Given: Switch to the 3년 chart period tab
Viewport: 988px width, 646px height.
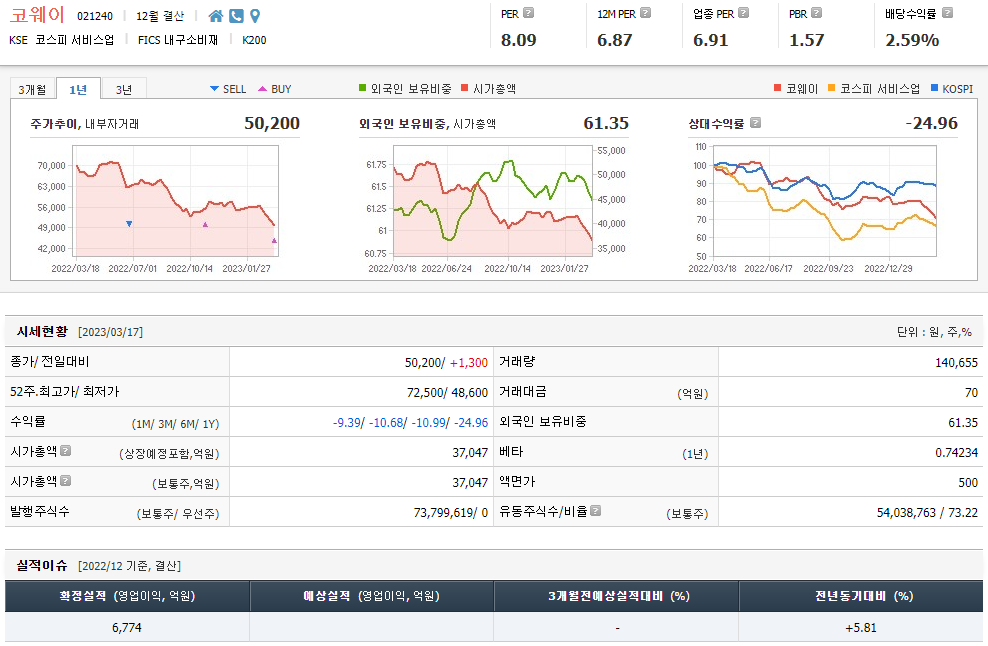Looking at the screenshot, I should pos(124,89).
